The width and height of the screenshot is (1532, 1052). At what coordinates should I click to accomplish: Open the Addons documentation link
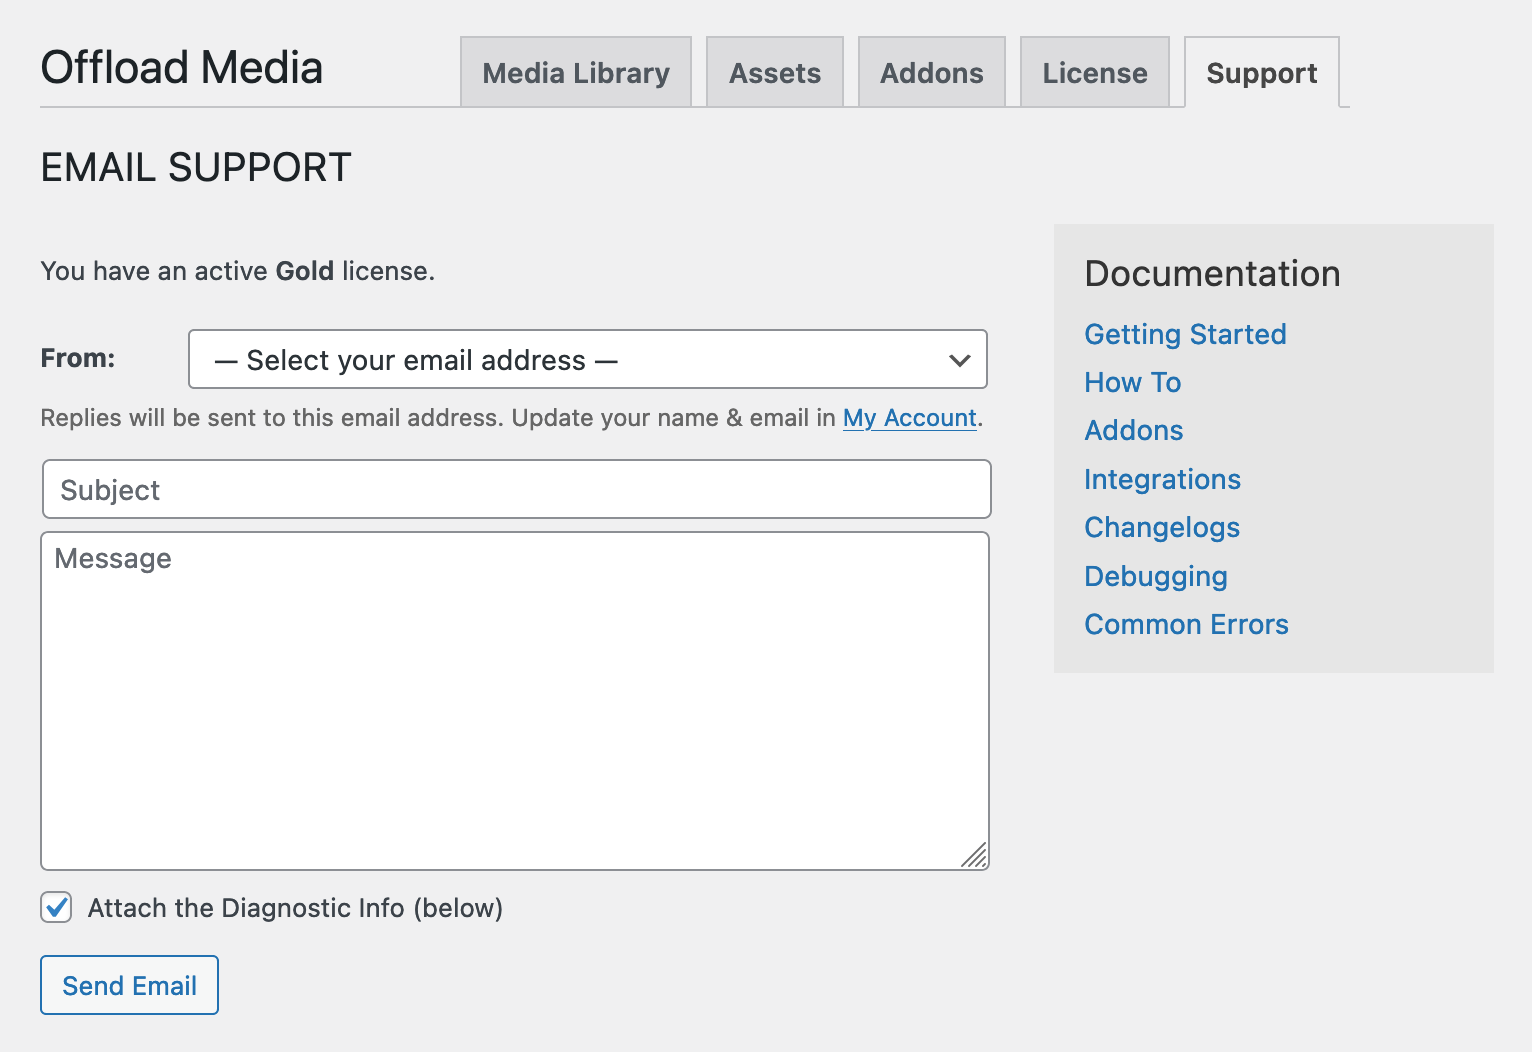[1134, 430]
